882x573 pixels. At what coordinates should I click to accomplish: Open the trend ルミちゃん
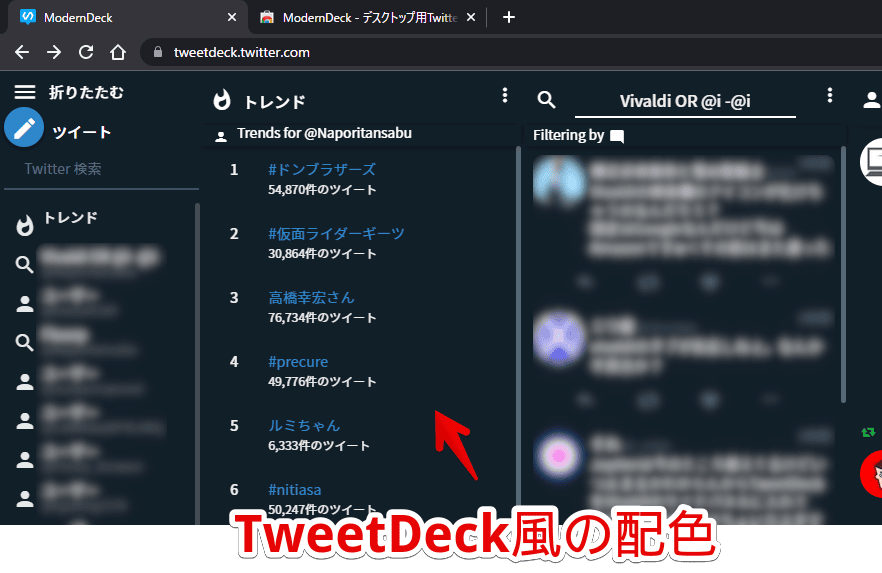pos(304,426)
